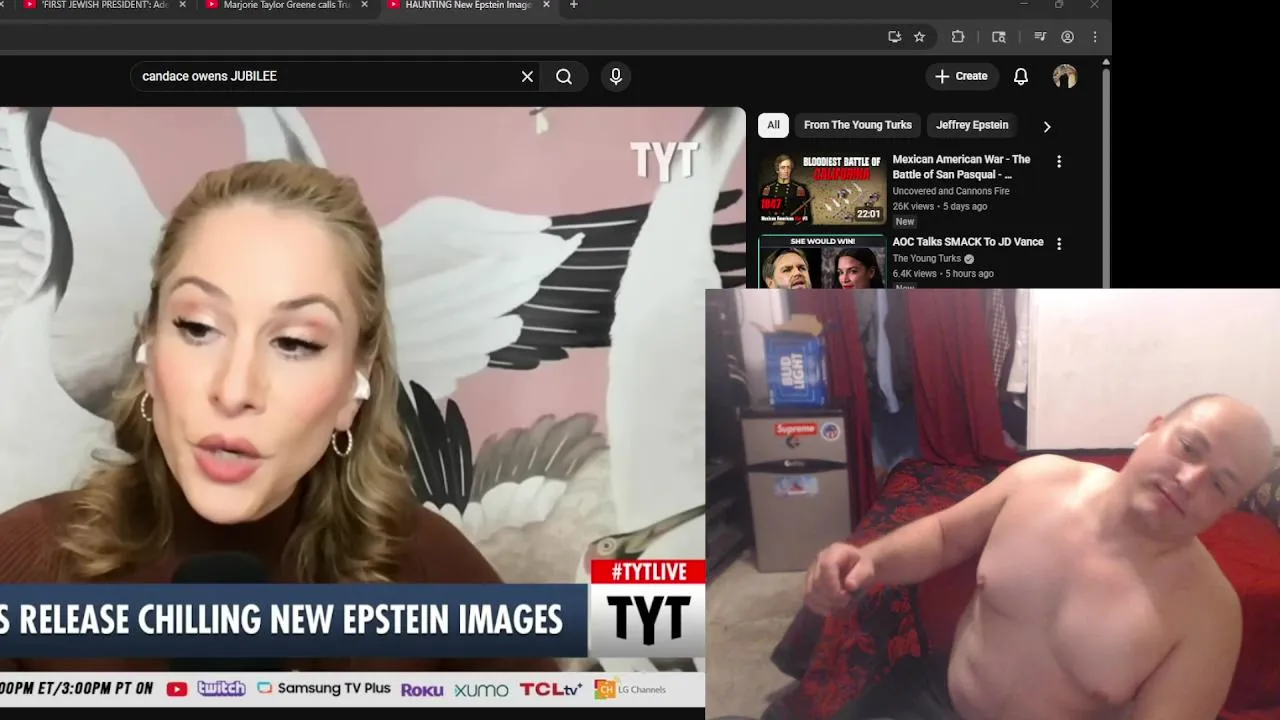The image size is (1280, 720).
Task: Clear the YouTube search box text
Action: click(527, 77)
